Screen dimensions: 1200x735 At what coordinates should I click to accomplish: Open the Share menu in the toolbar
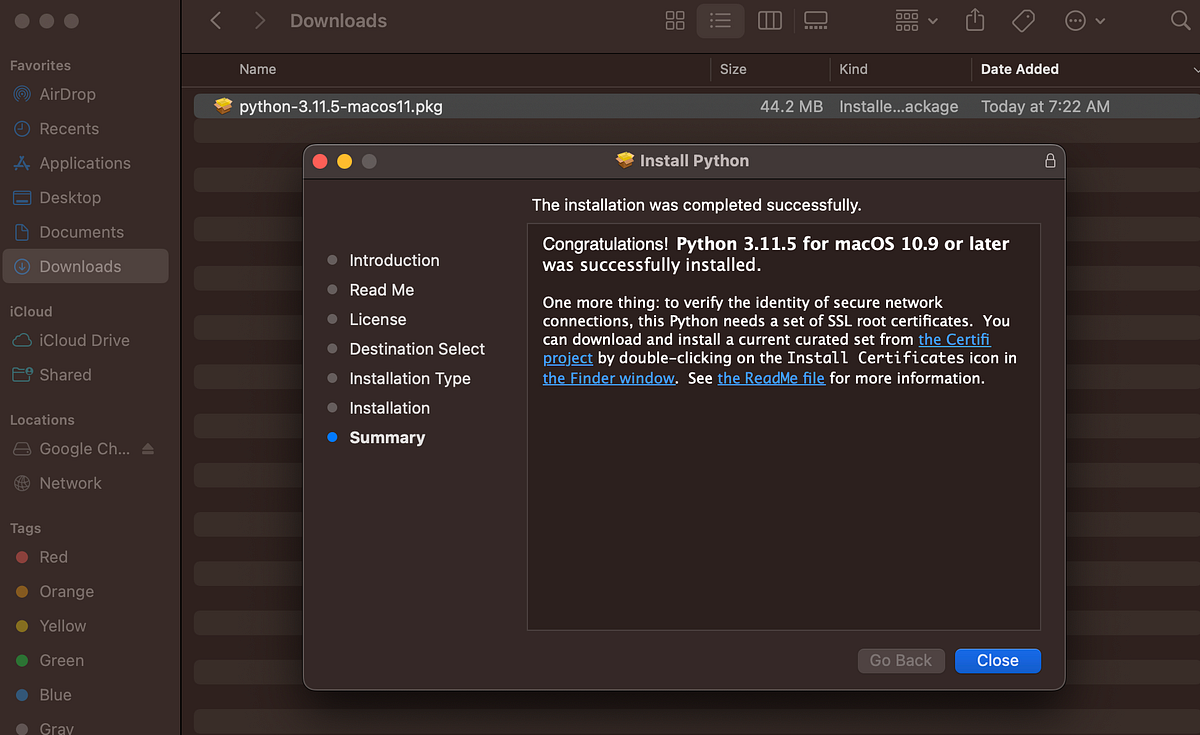(975, 20)
